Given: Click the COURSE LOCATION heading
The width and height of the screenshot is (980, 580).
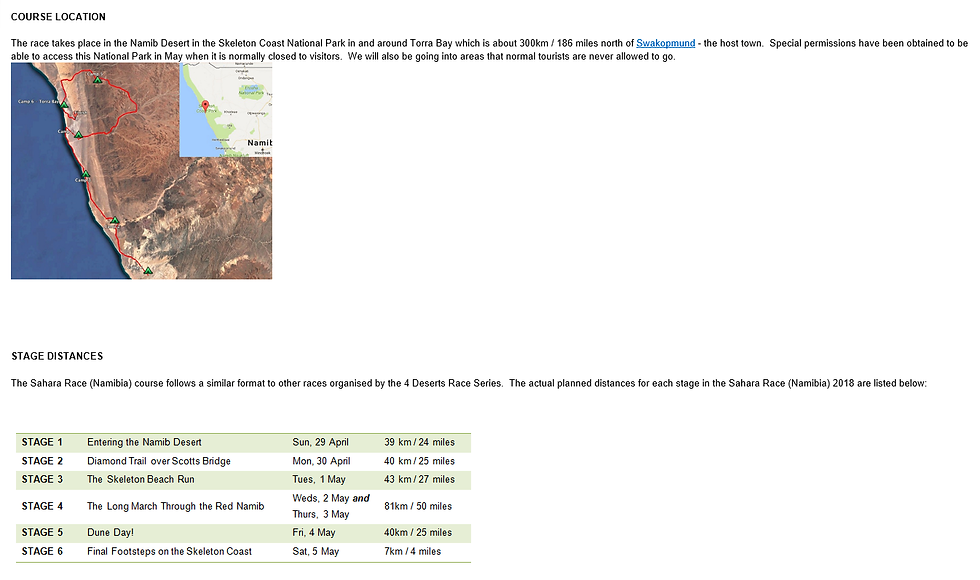Looking at the screenshot, I should (58, 17).
